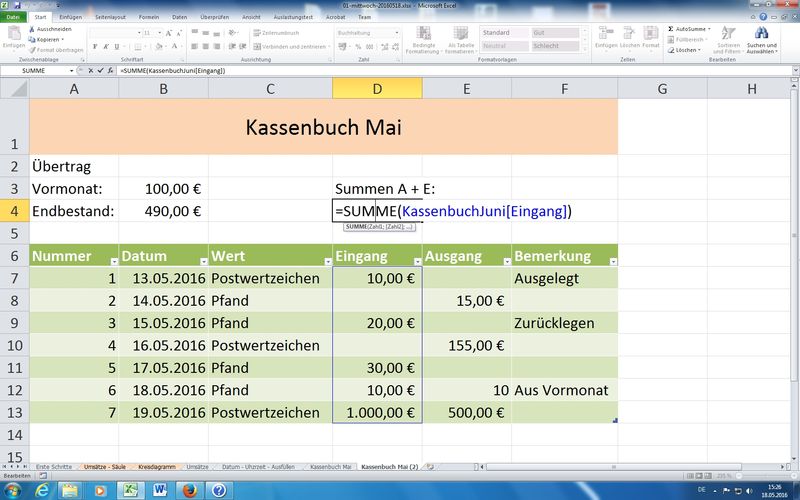Open the Datum column filter dropdown
This screenshot has width=800, height=500.
tap(204, 261)
